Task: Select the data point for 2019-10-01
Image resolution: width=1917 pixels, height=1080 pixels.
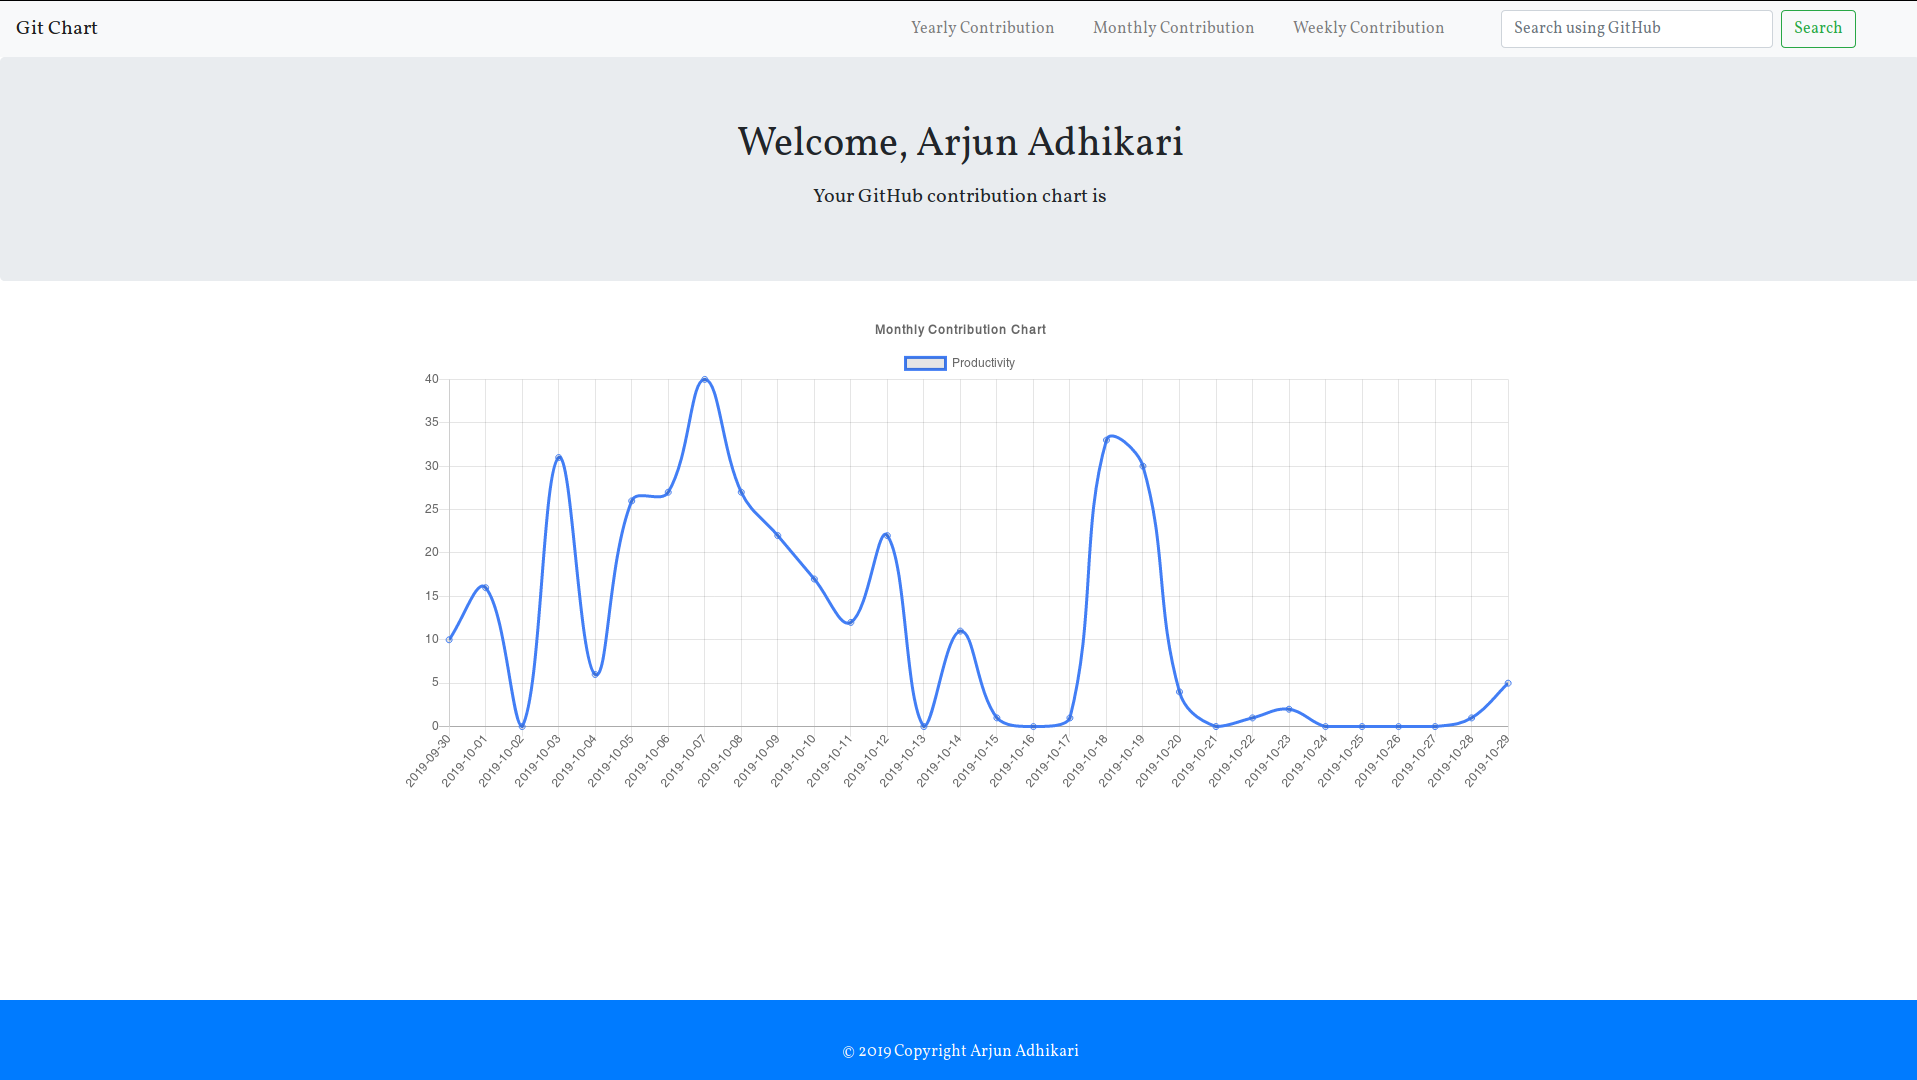Action: [485, 588]
